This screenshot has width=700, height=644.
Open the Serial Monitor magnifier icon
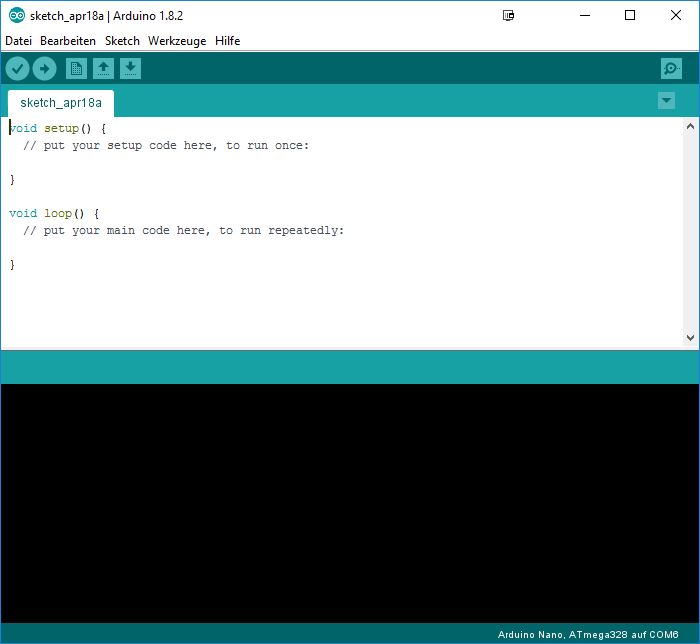(671, 69)
